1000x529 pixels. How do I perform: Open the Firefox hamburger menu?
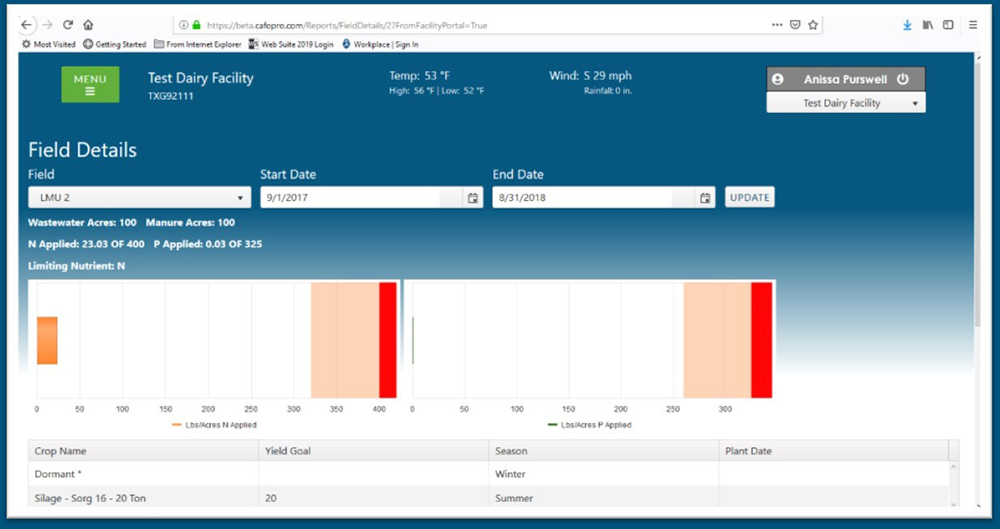tap(973, 25)
